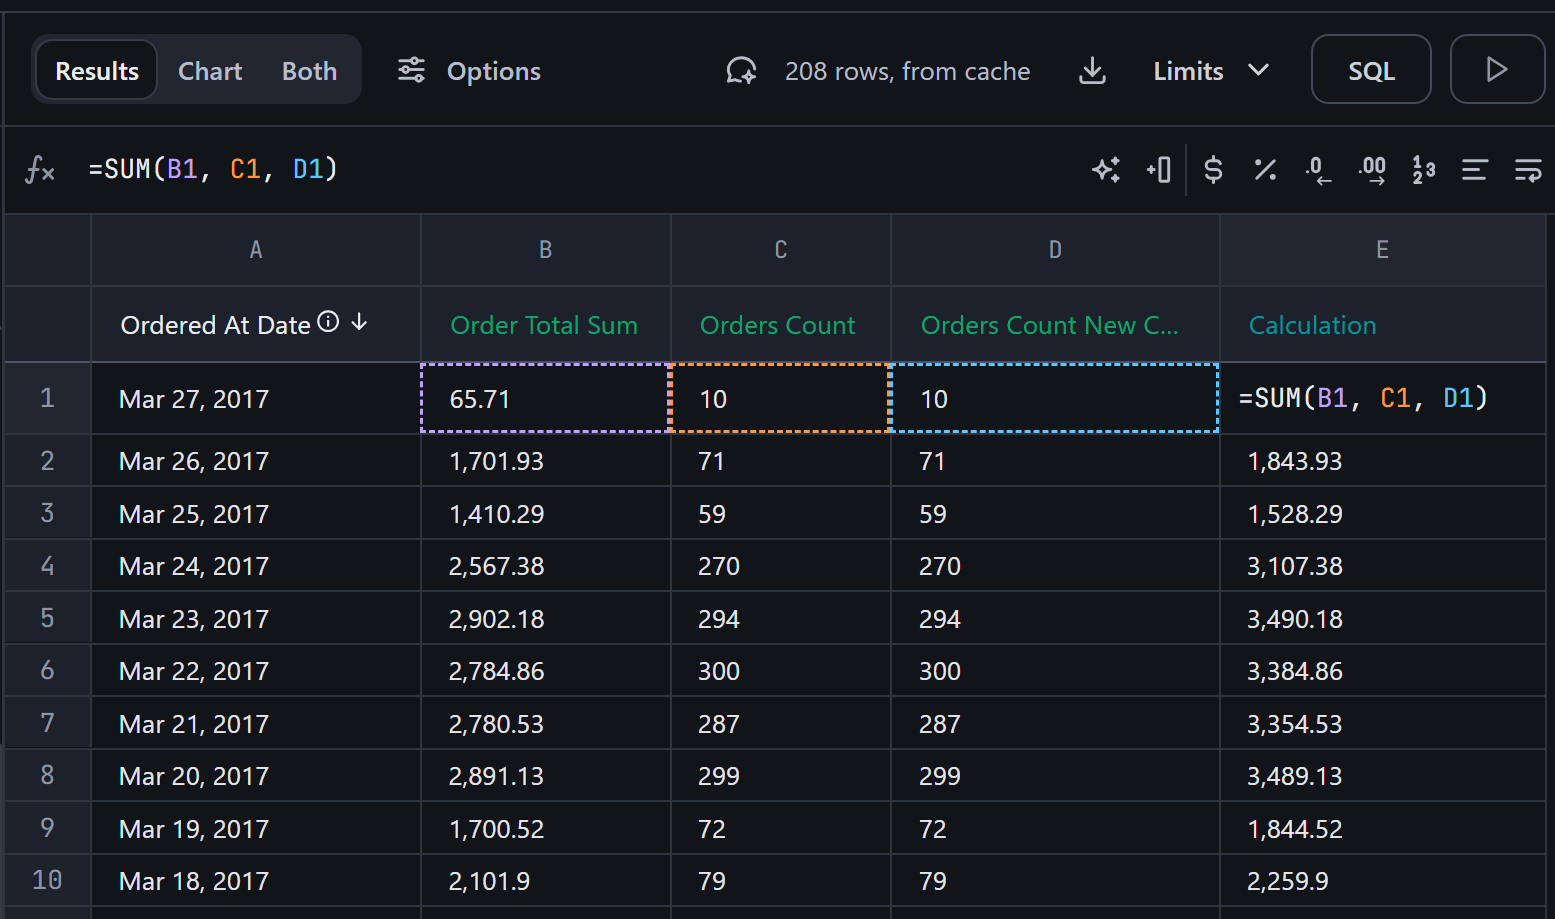Switch to the Chart tab
Viewport: 1555px width, 919px height.
click(210, 71)
